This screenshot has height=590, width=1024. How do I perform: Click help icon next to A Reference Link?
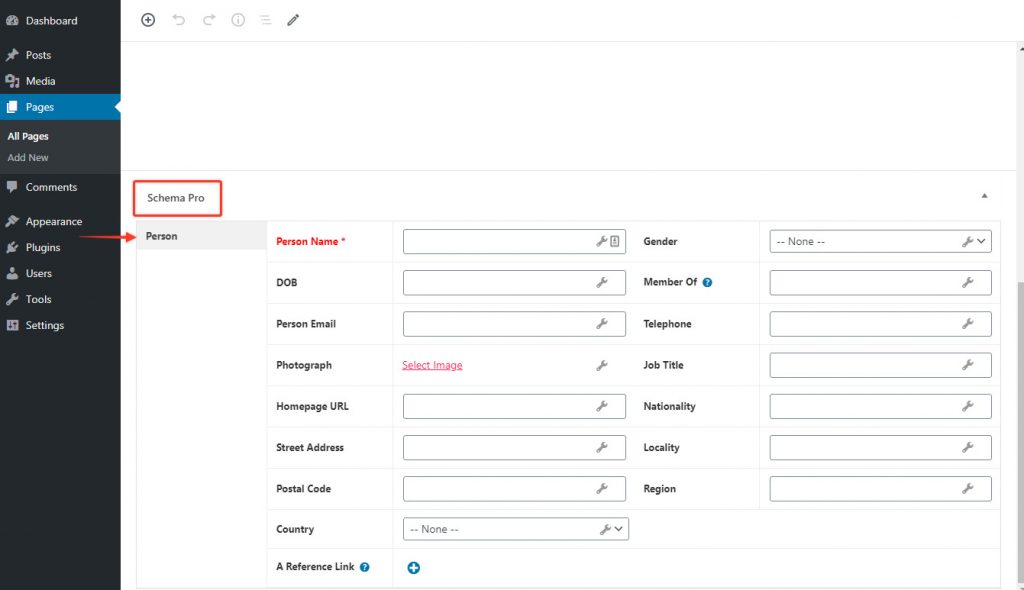coord(365,567)
